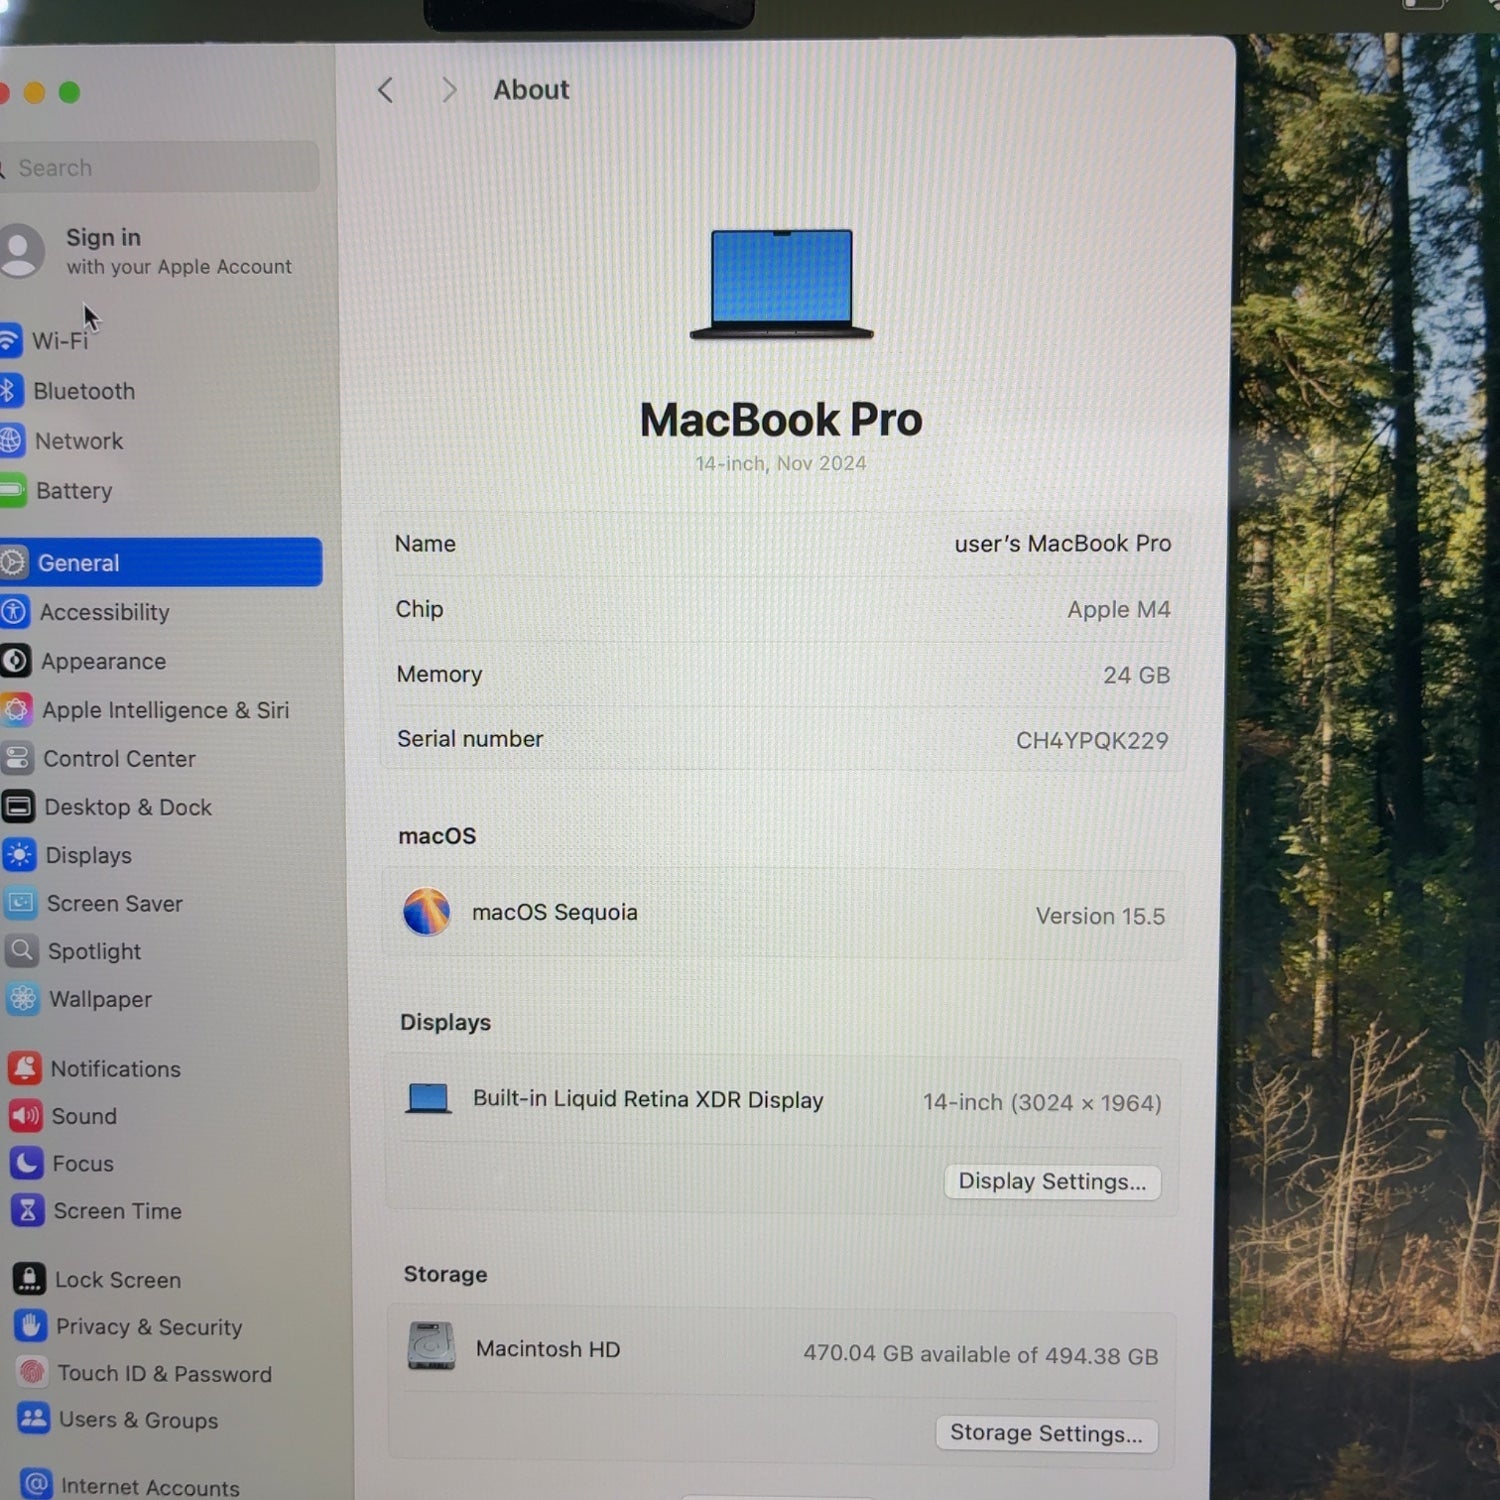Click the Notifications bell icon
This screenshot has width=1500, height=1500.
point(25,1068)
